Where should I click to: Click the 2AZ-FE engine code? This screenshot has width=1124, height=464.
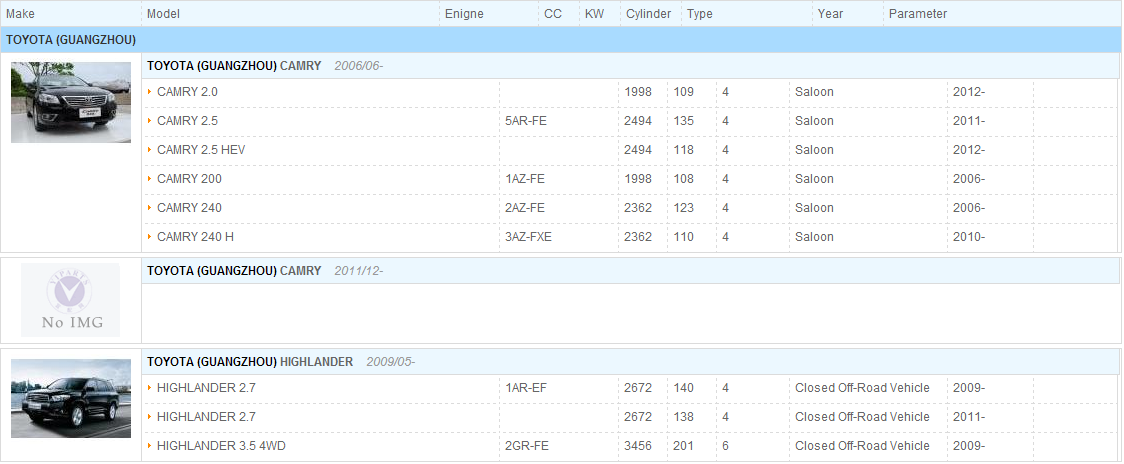[525, 208]
